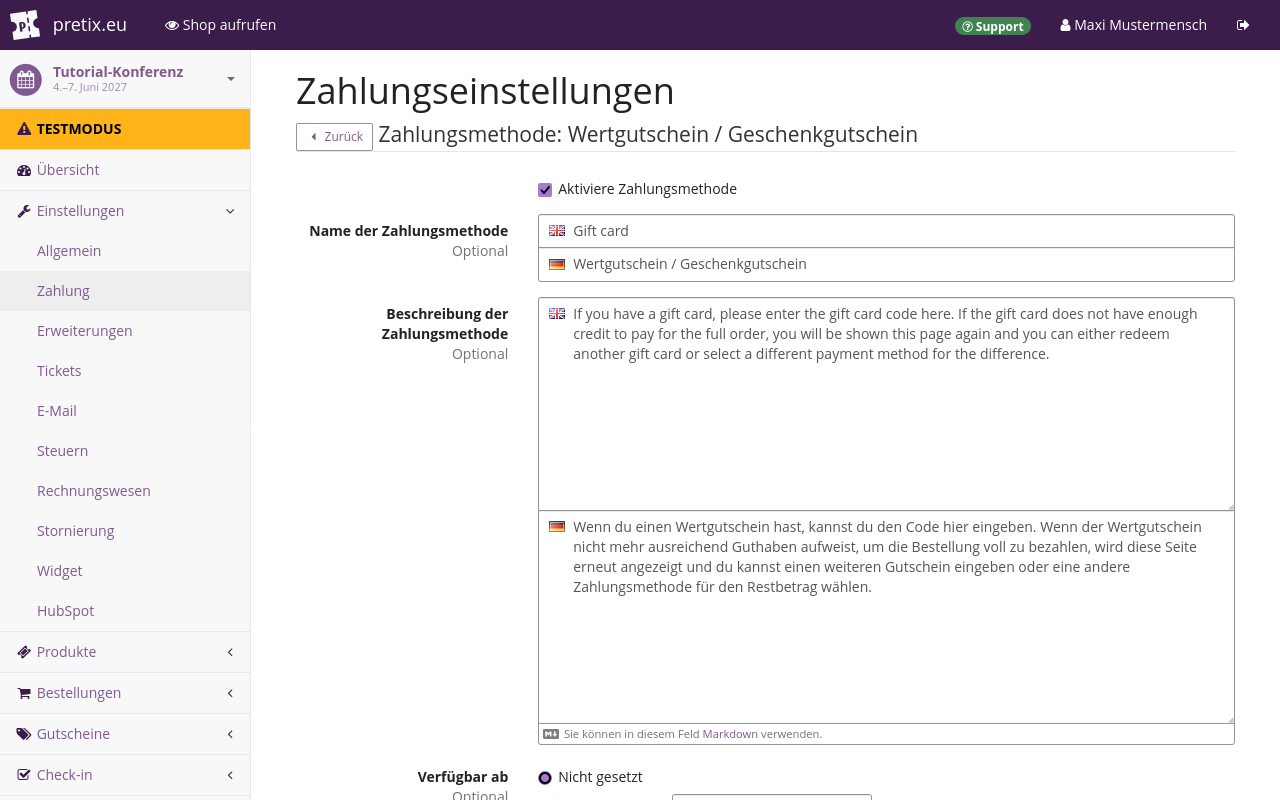1280x800 pixels.
Task: Click the Zurück button
Action: tap(334, 137)
